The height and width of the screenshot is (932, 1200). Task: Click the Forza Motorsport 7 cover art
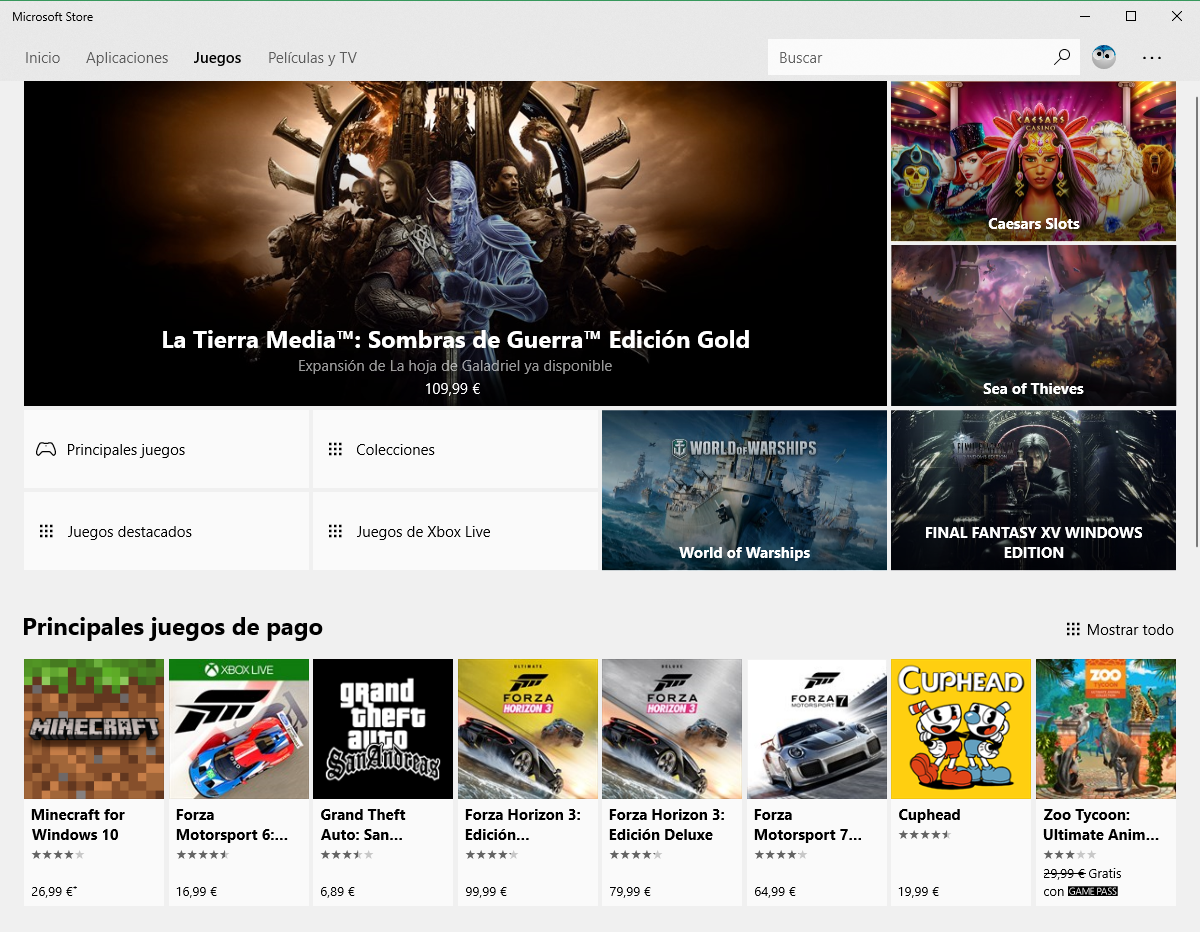pos(817,729)
